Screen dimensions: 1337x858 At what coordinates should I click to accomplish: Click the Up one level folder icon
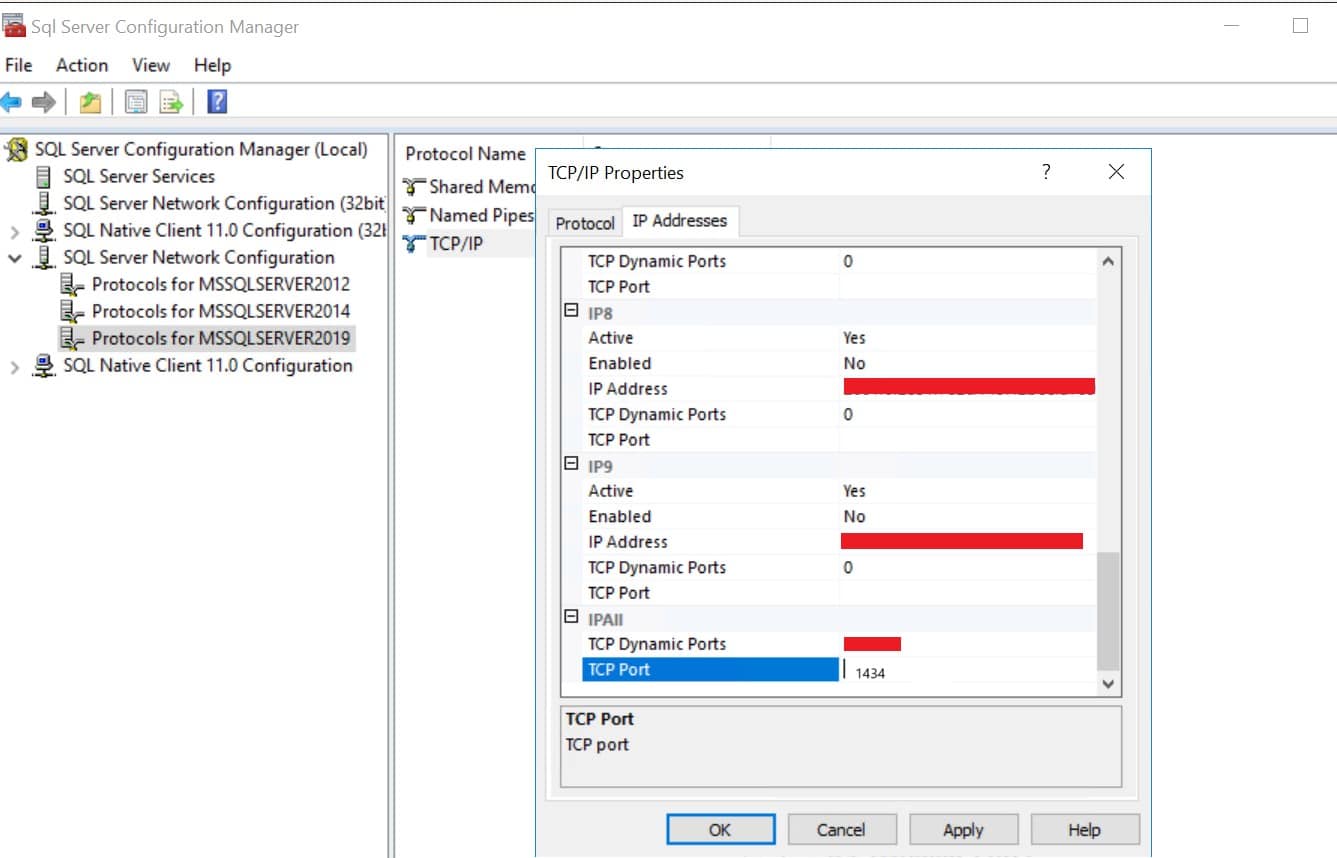coord(91,102)
